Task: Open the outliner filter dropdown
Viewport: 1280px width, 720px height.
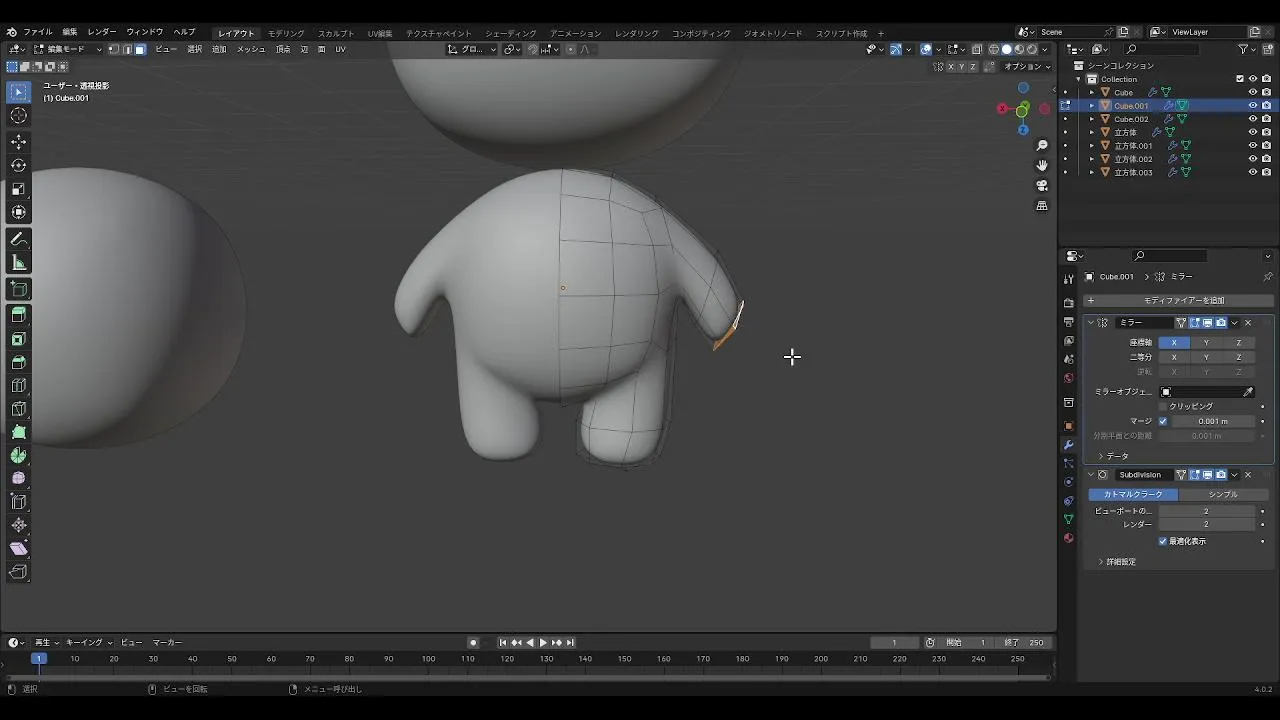Action: (1247, 49)
